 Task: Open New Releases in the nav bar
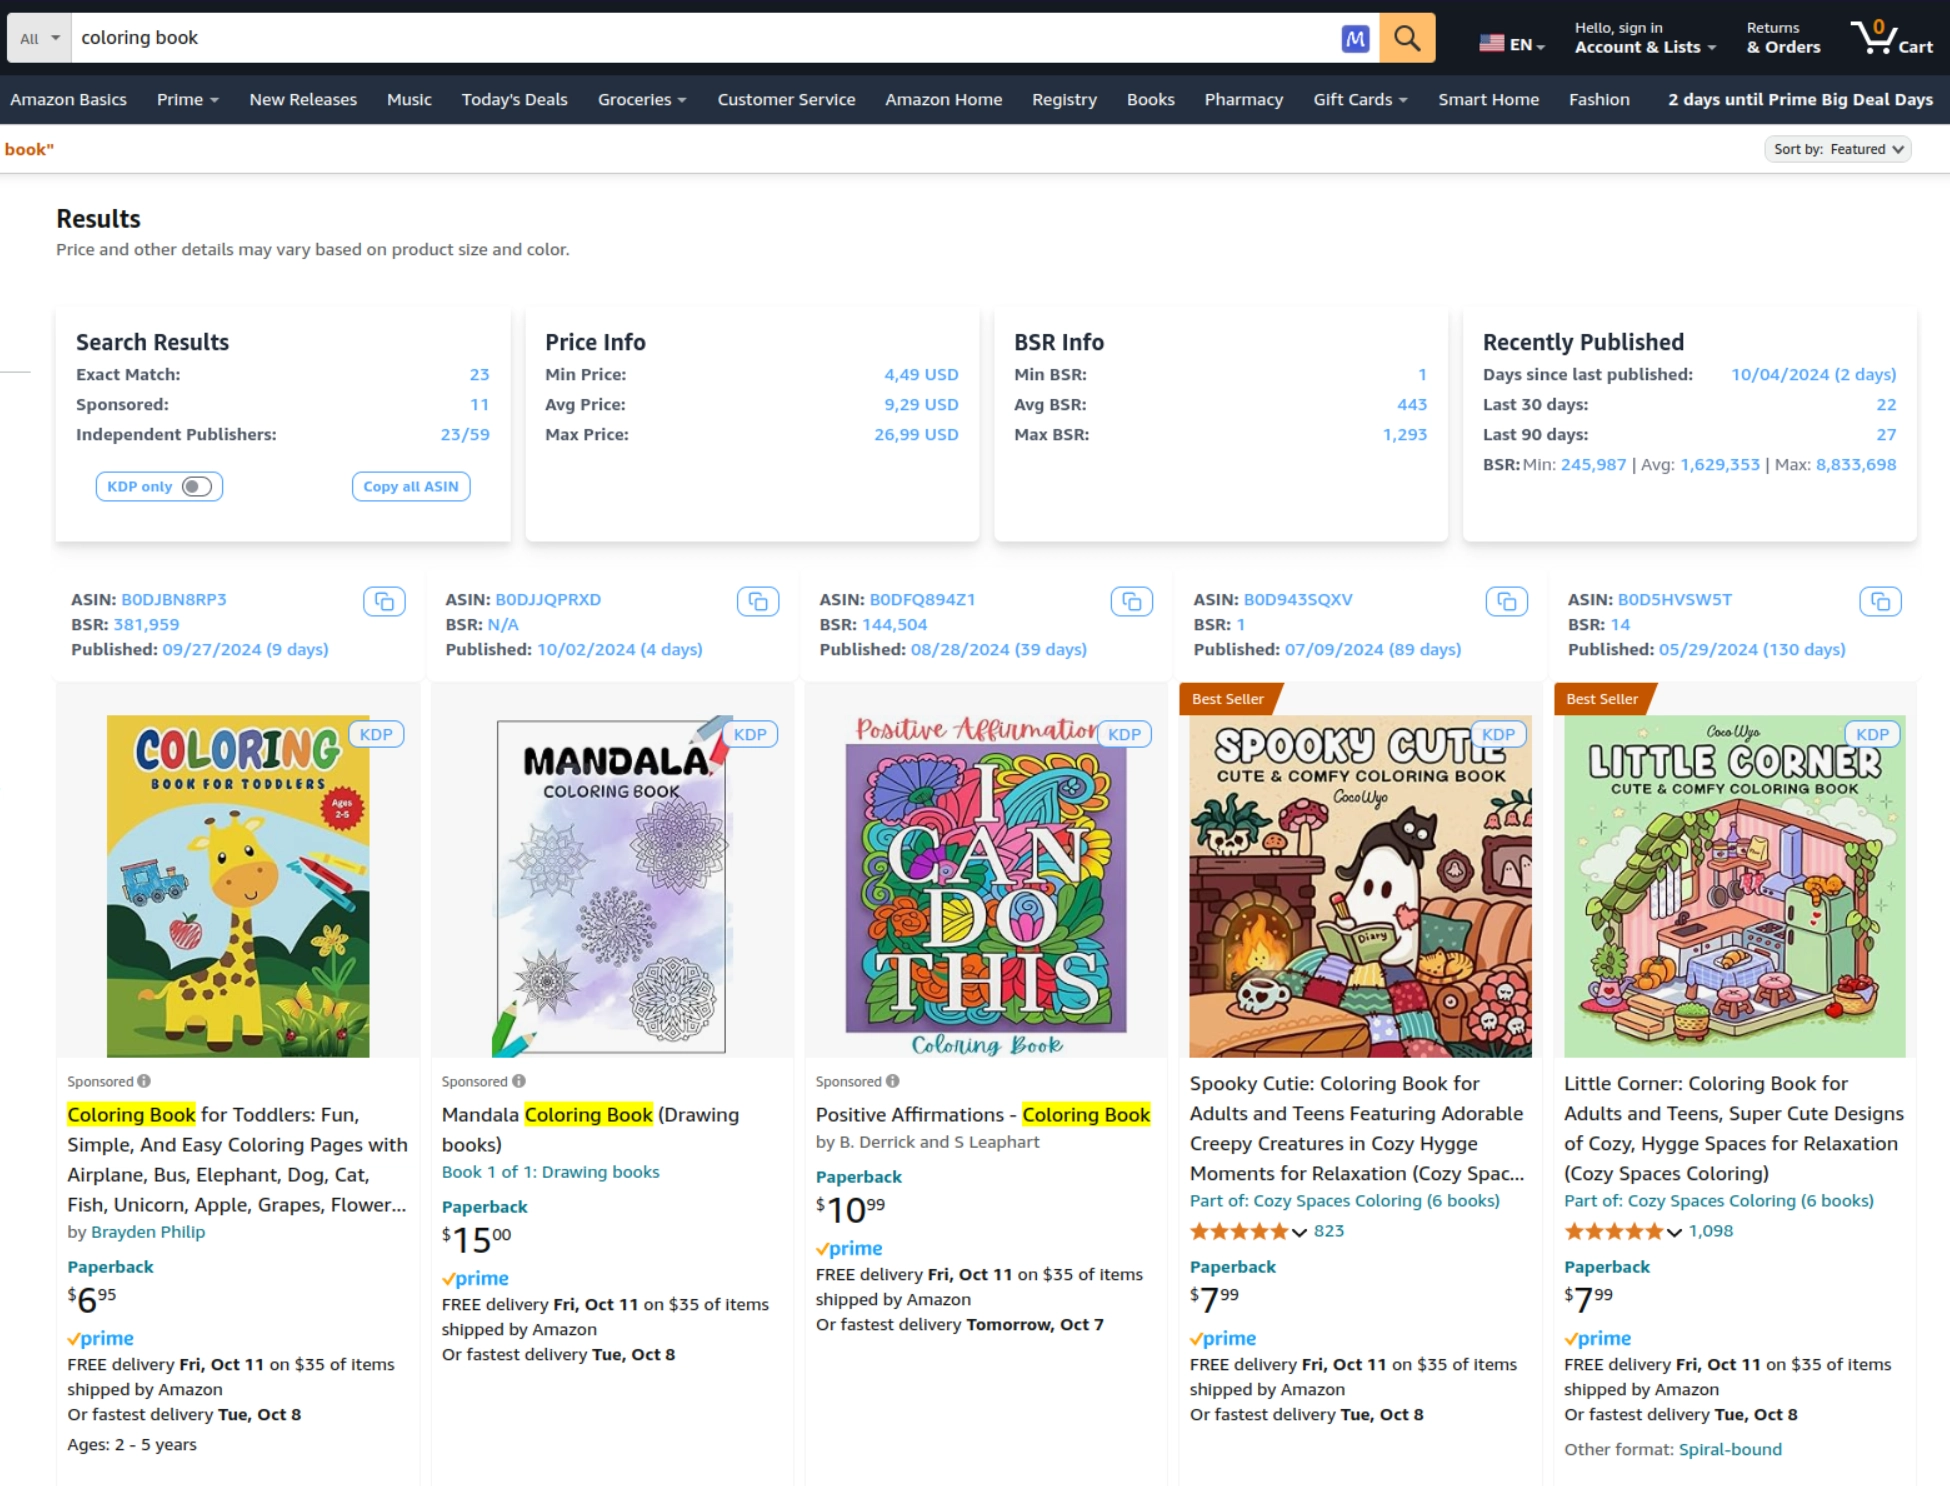[303, 99]
